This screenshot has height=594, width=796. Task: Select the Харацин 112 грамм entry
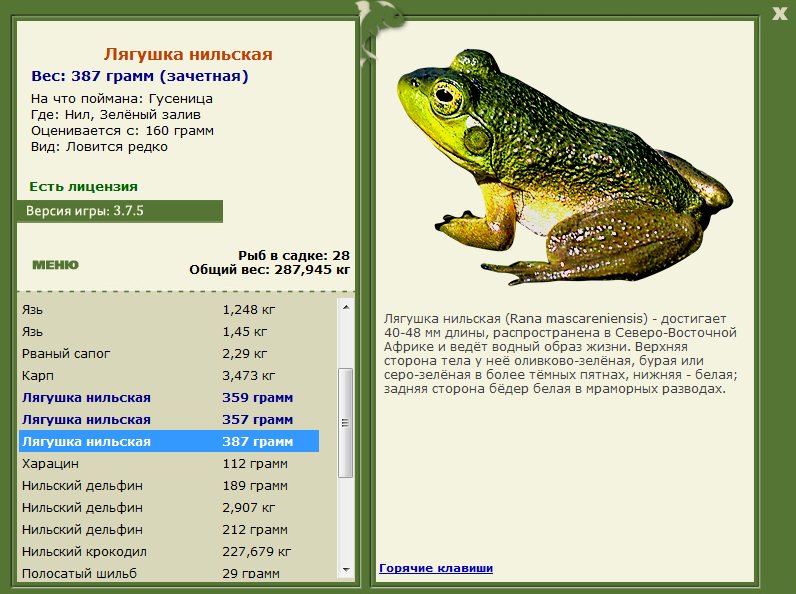click(x=169, y=464)
